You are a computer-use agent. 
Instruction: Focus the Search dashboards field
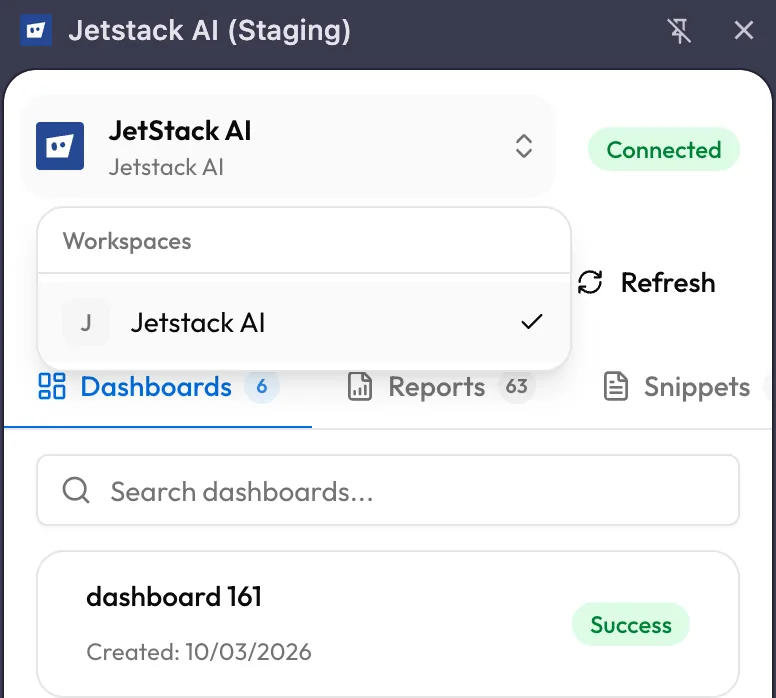(x=388, y=491)
